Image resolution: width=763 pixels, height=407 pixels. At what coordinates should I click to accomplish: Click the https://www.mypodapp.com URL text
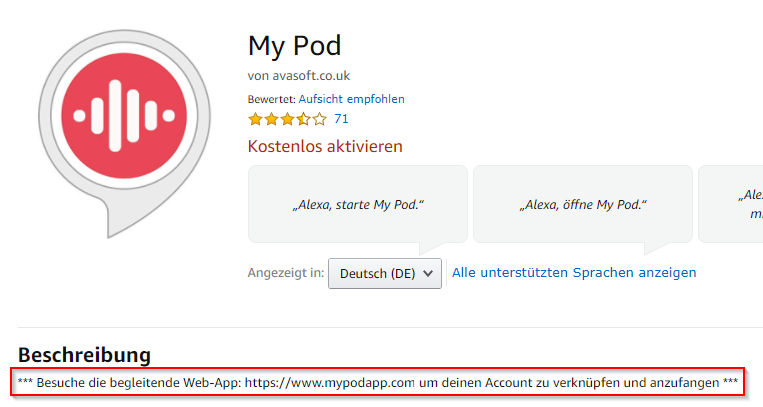click(x=329, y=383)
